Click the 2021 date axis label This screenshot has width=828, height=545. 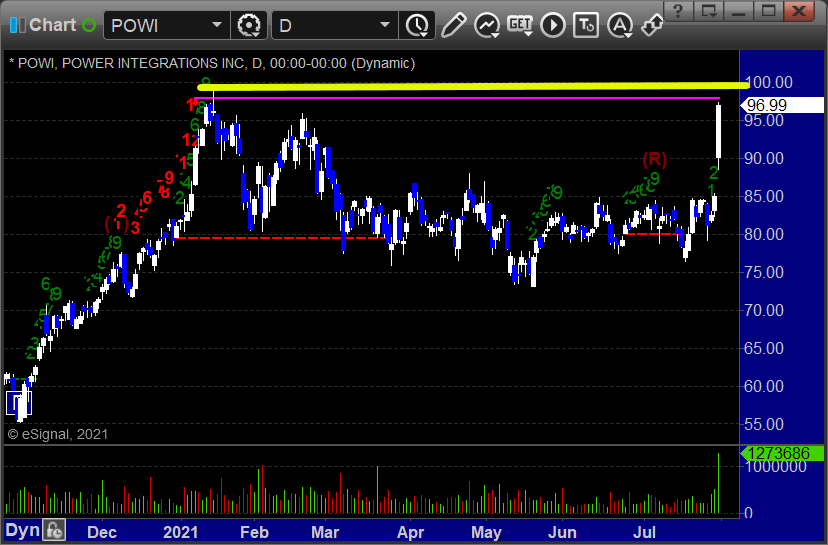pyautogui.click(x=181, y=532)
